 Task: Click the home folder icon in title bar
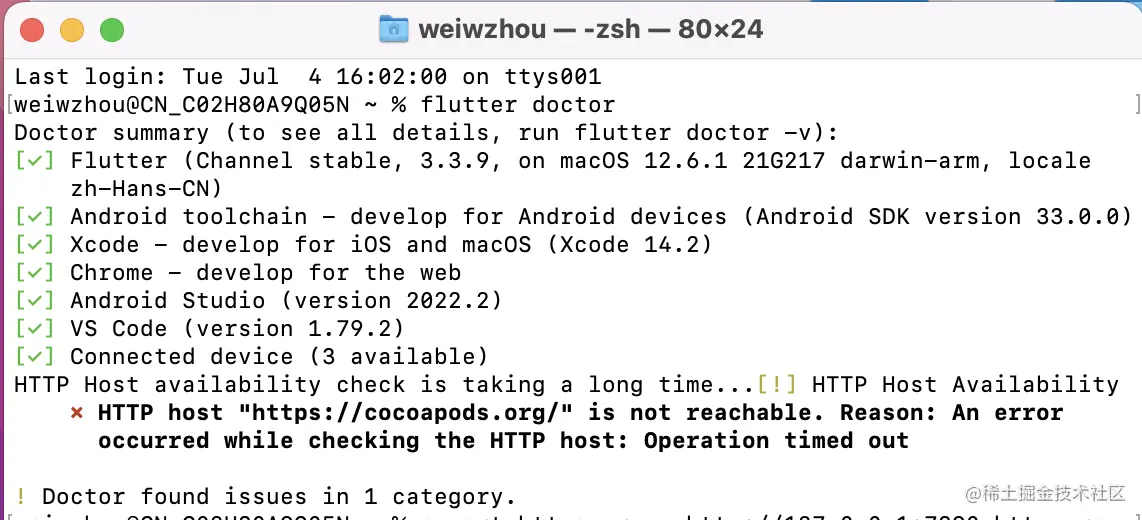click(x=393, y=29)
